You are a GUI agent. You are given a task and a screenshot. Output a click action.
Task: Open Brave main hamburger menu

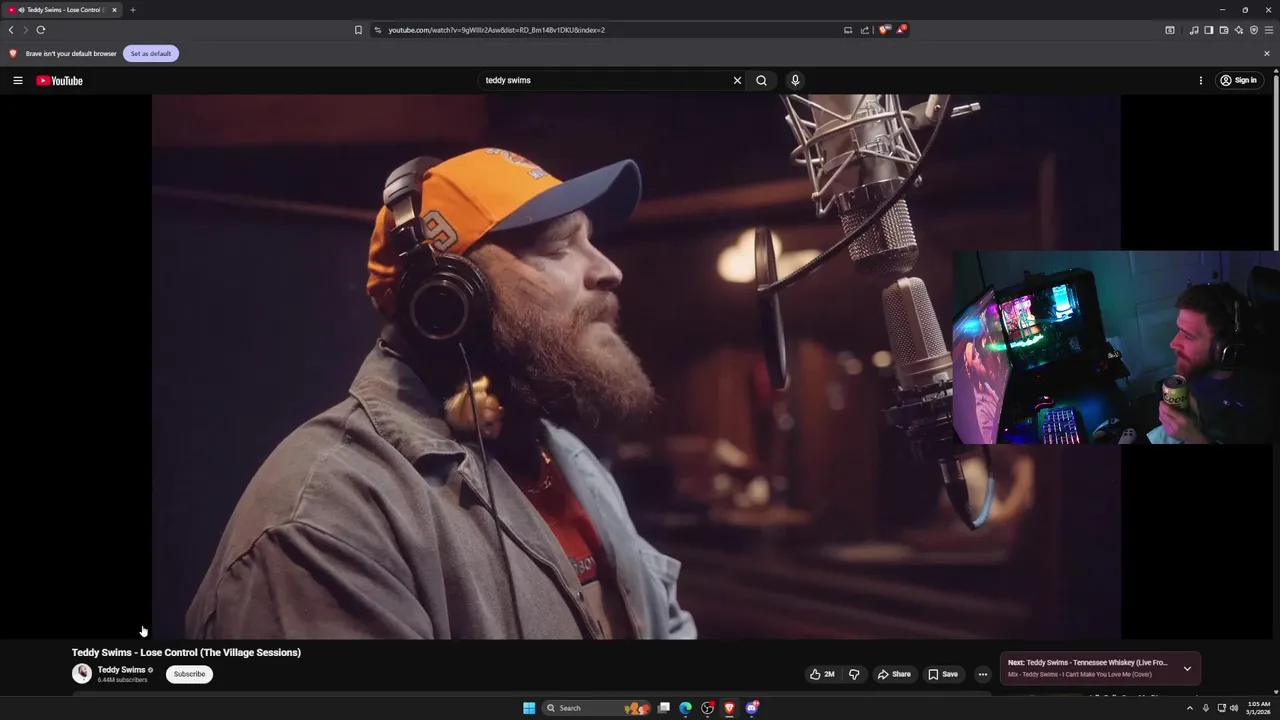1269,30
